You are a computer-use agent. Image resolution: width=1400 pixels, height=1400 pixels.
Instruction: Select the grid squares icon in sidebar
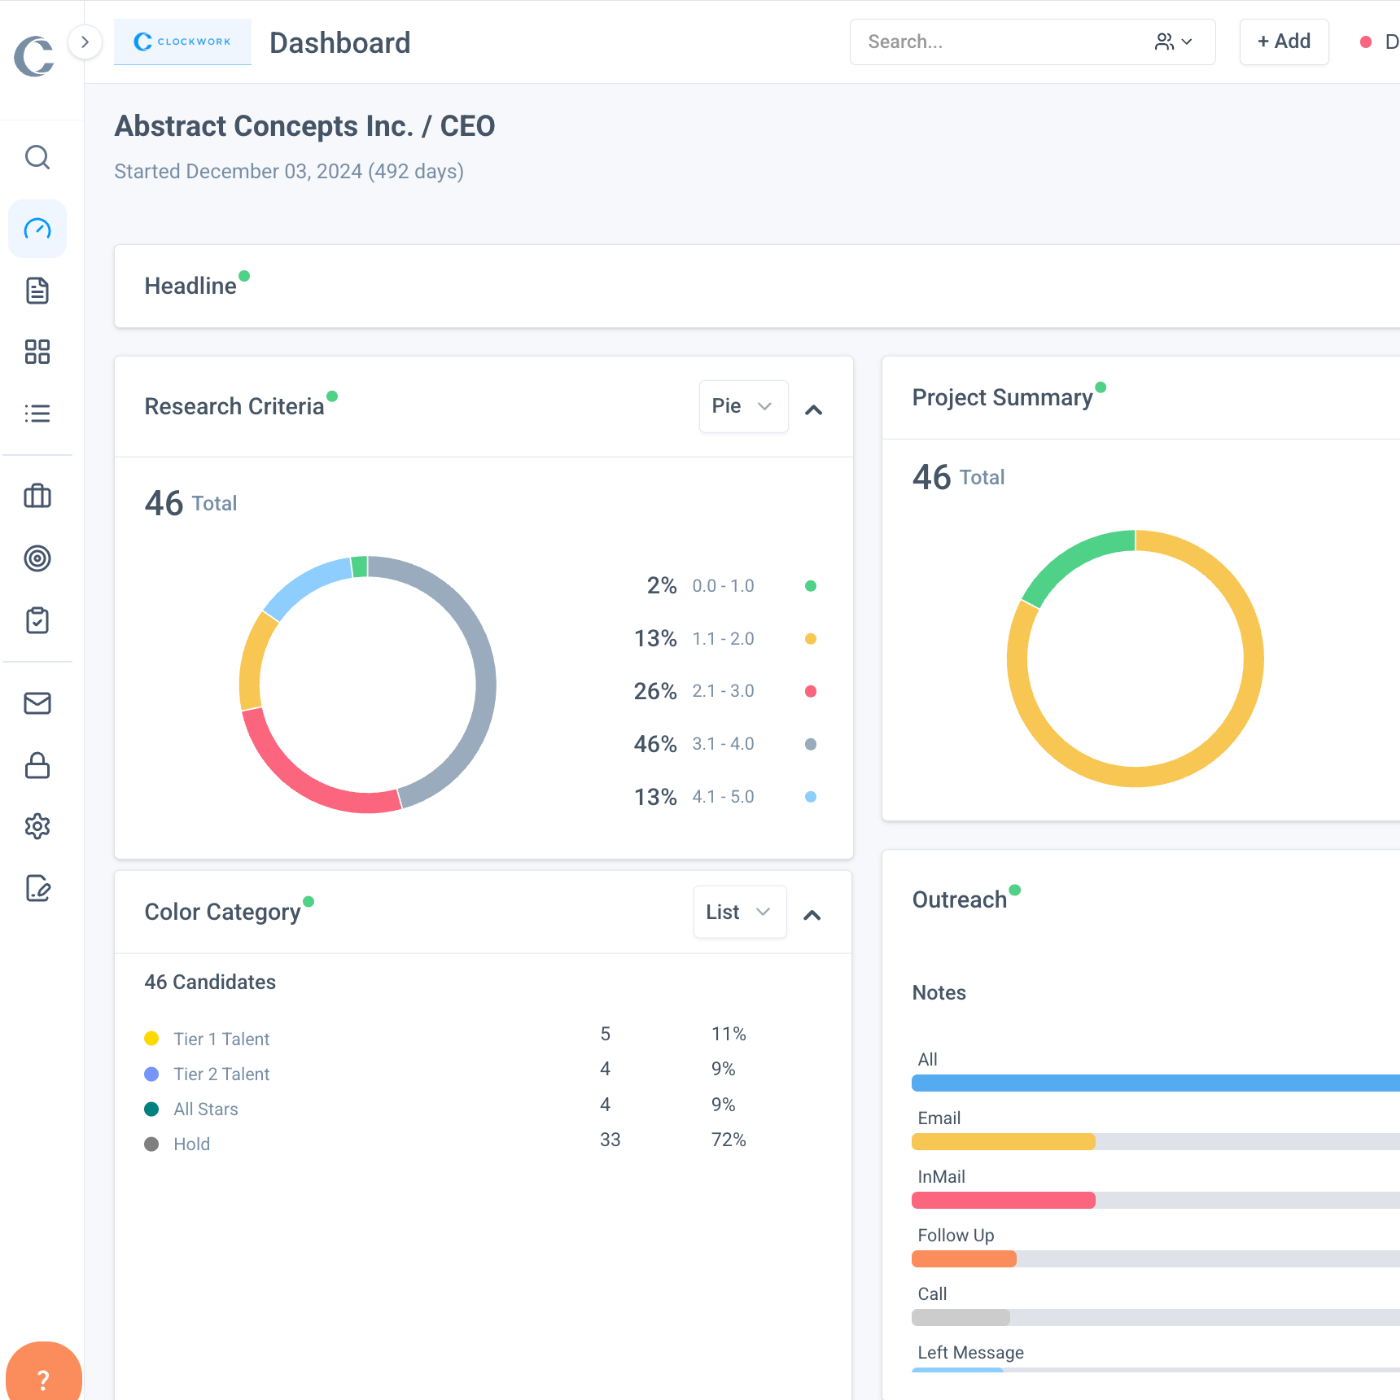coord(37,352)
